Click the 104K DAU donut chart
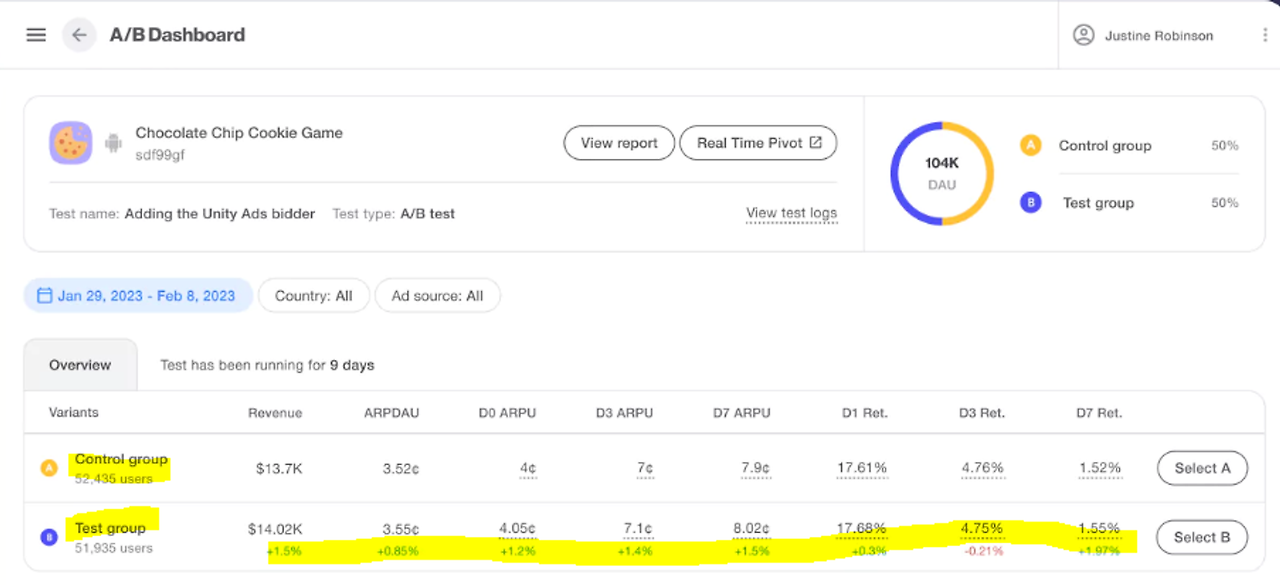The image size is (1280, 585). click(941, 173)
